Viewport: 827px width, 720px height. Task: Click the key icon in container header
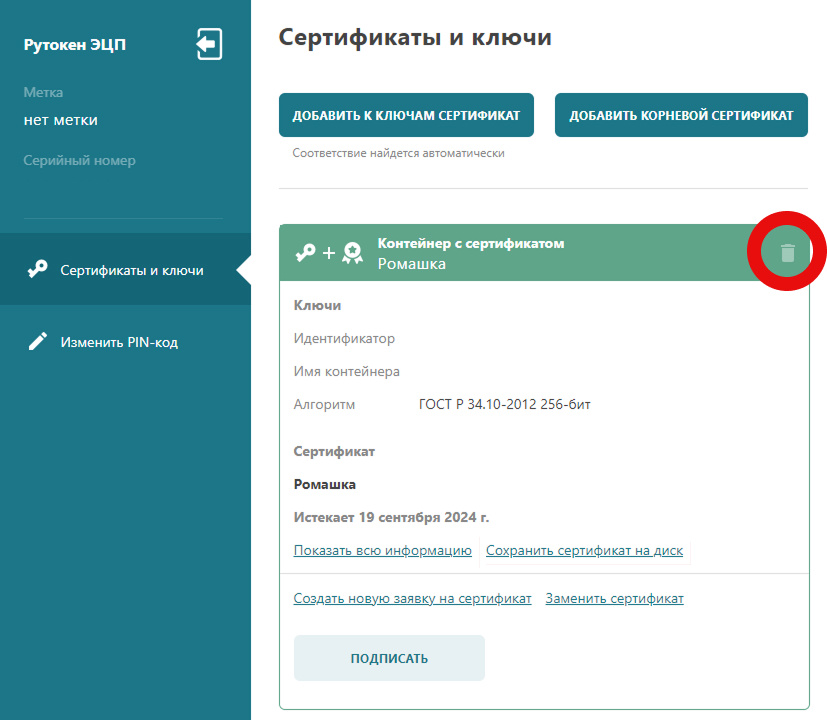point(305,253)
